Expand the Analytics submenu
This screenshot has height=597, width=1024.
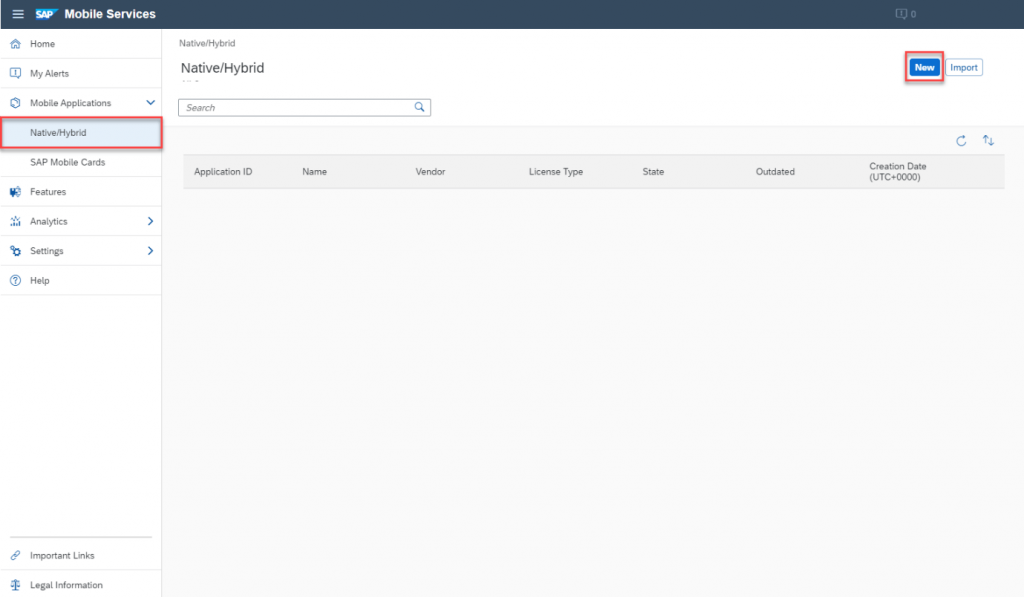point(150,221)
